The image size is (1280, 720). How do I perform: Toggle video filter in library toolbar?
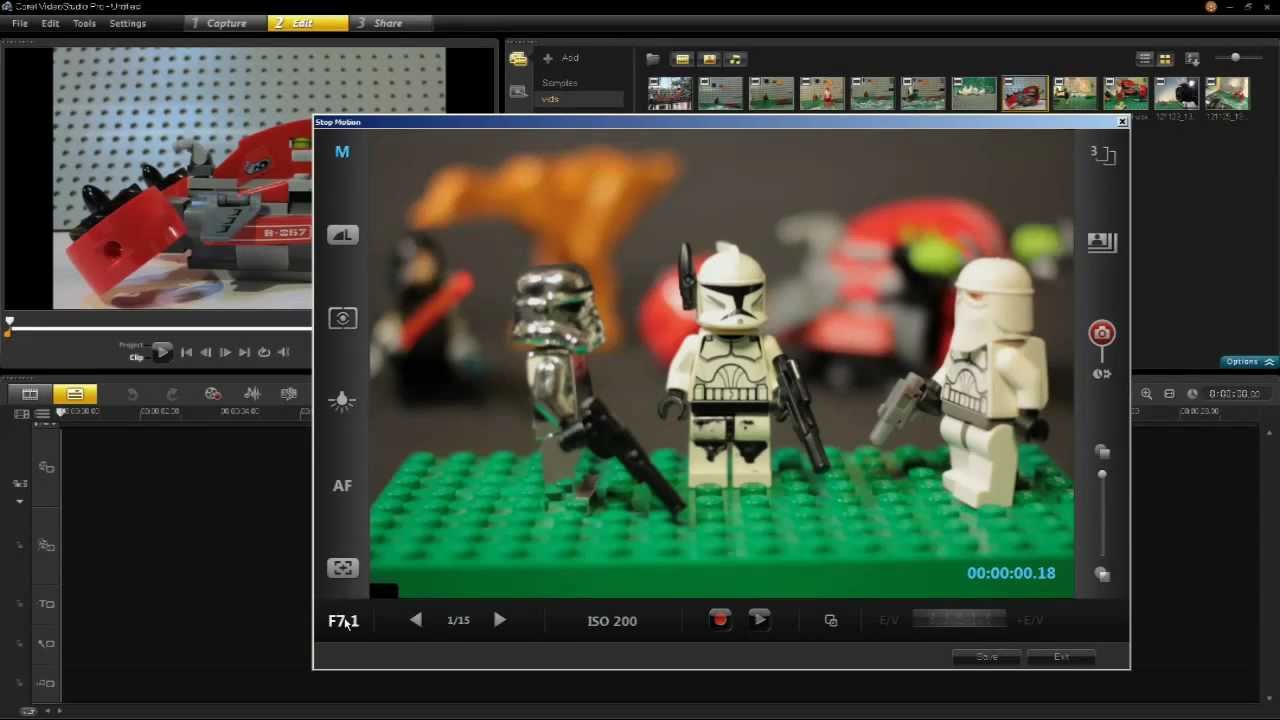pyautogui.click(x=683, y=59)
